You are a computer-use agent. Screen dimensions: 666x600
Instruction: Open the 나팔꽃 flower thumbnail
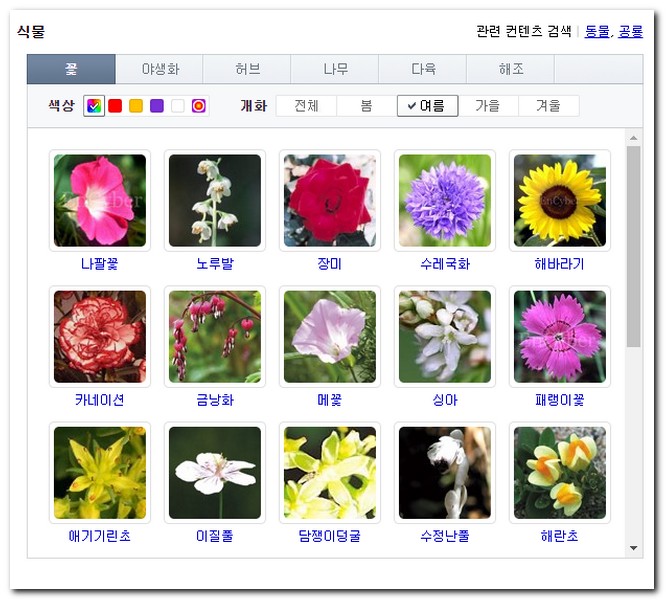pos(100,200)
